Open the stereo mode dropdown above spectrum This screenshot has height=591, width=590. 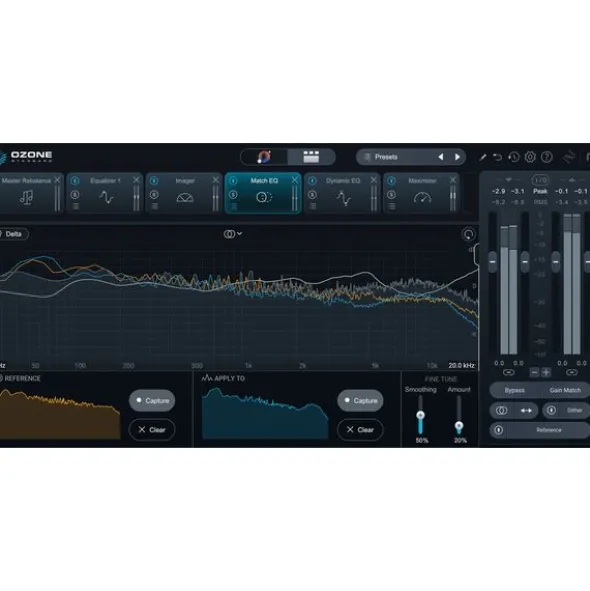(x=233, y=234)
